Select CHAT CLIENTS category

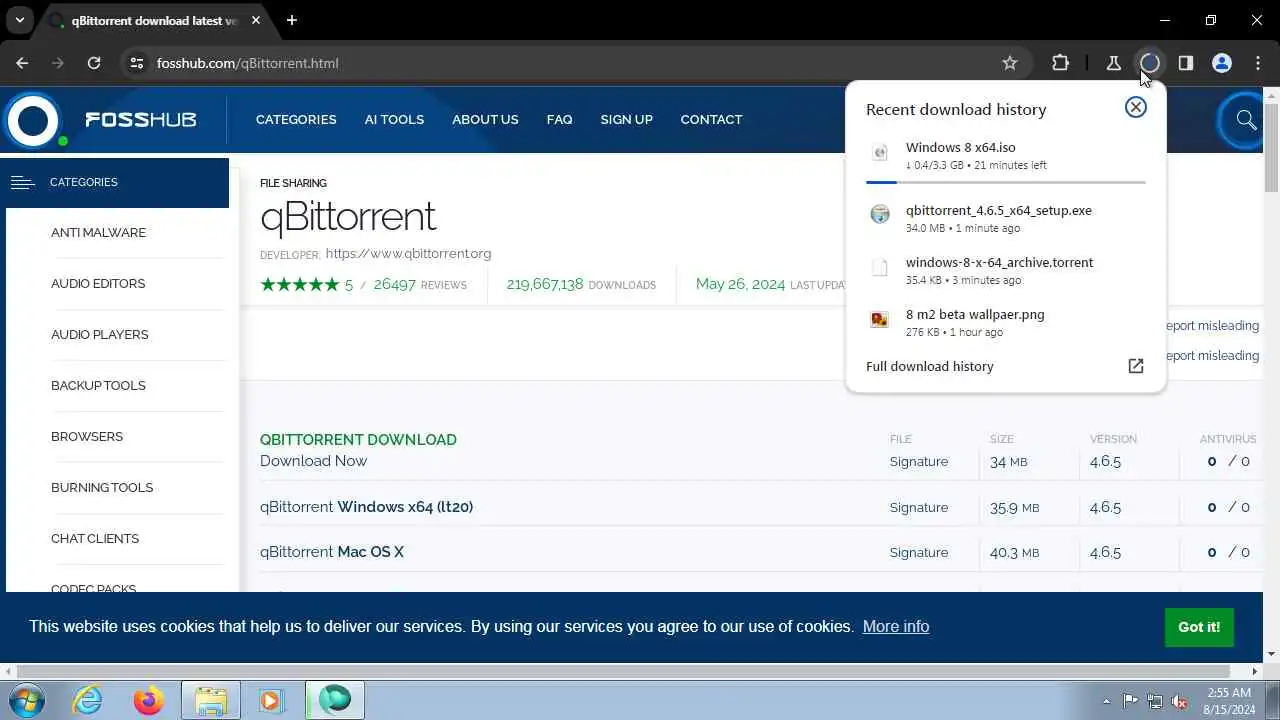pos(95,538)
